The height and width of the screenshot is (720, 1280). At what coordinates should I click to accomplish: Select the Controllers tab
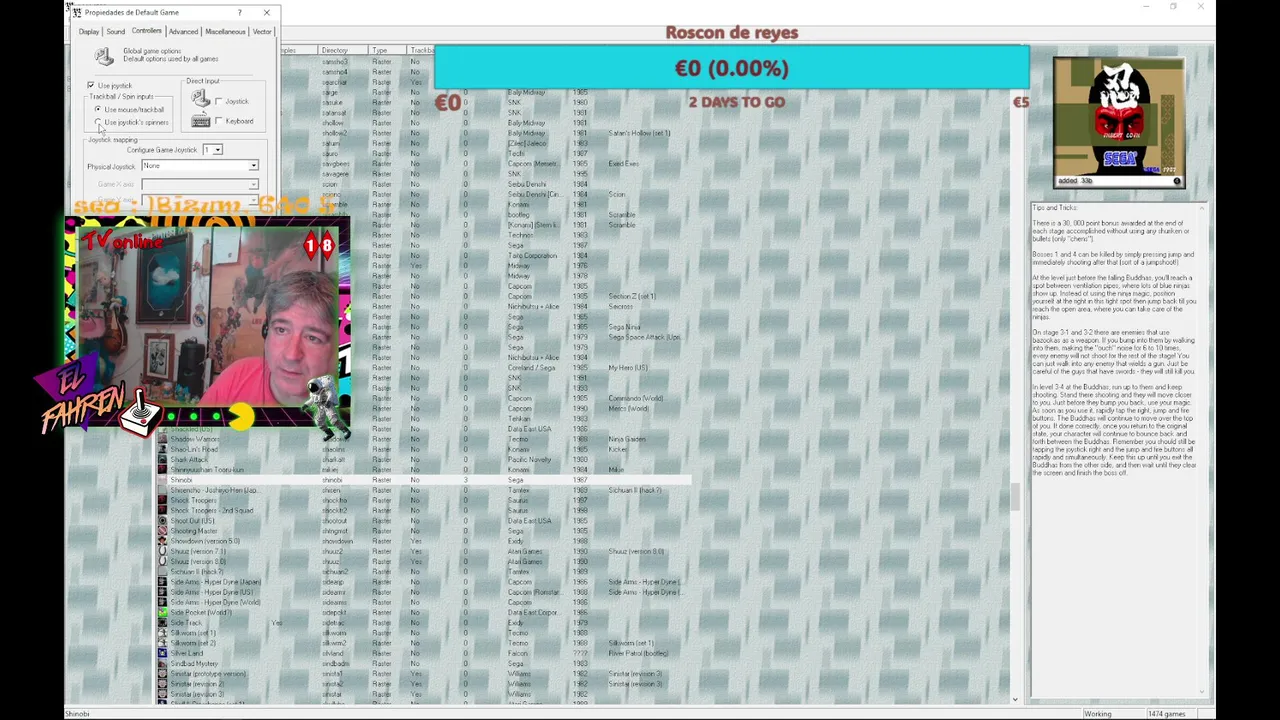(147, 31)
